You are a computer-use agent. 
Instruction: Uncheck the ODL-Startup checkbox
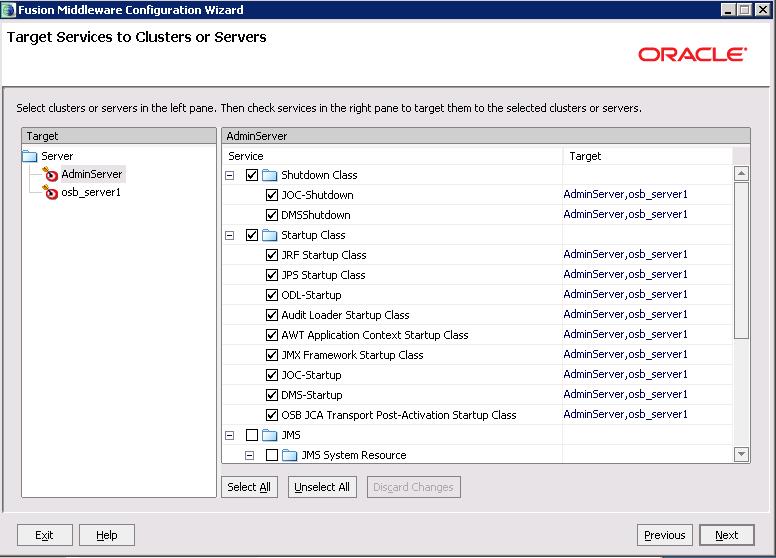tap(272, 295)
